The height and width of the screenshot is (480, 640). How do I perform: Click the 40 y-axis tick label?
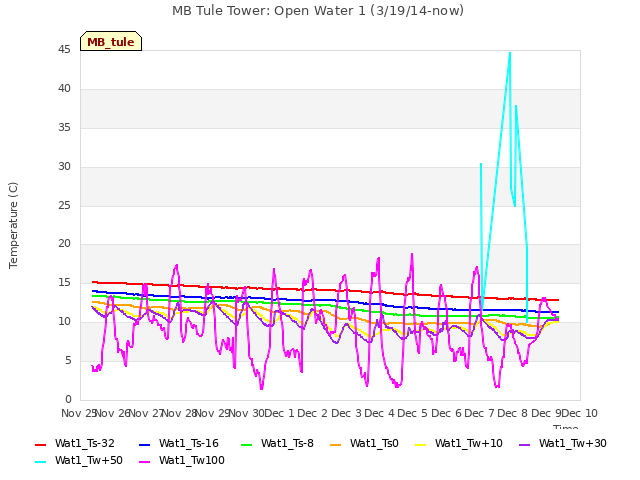pos(64,89)
